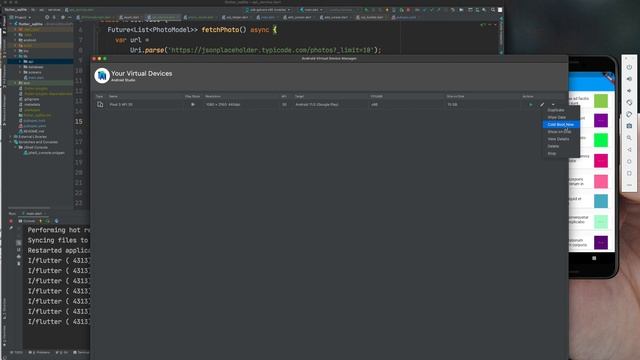Launch the Pixel 3 AVD with the green play icon
This screenshot has height=360, width=640.
click(531, 104)
